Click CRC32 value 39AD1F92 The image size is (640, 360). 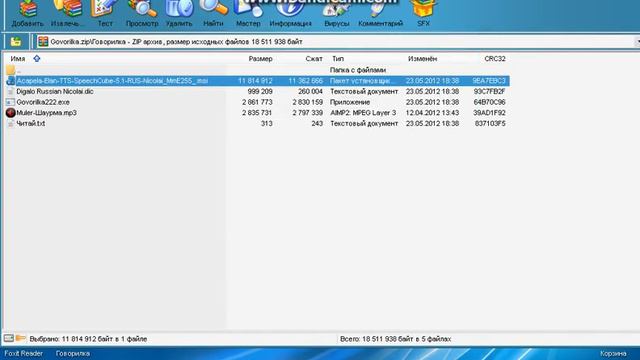tap(489, 113)
